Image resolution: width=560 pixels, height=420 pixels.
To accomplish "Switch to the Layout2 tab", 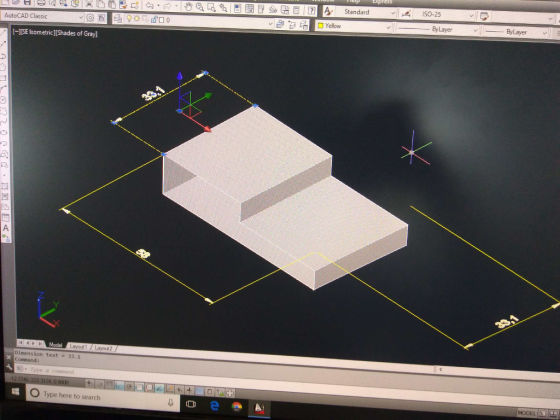I will 103,348.
